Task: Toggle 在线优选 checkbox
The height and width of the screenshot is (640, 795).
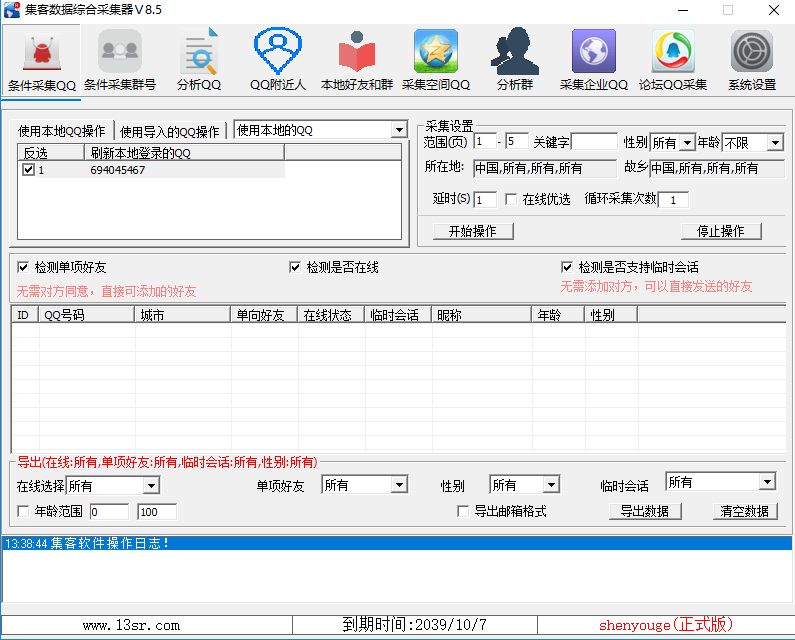Action: point(511,199)
